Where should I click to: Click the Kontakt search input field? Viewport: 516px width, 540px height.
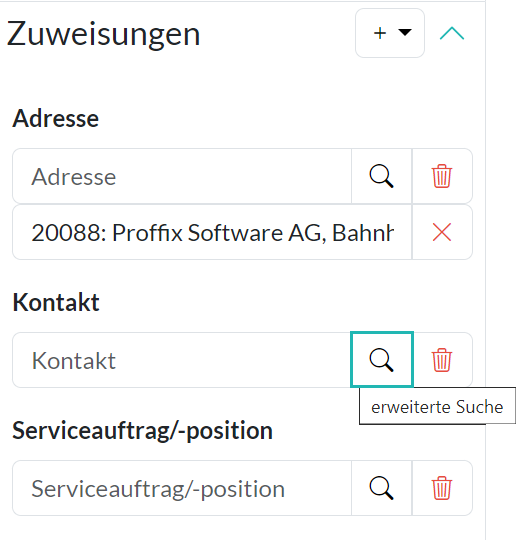pos(182,360)
